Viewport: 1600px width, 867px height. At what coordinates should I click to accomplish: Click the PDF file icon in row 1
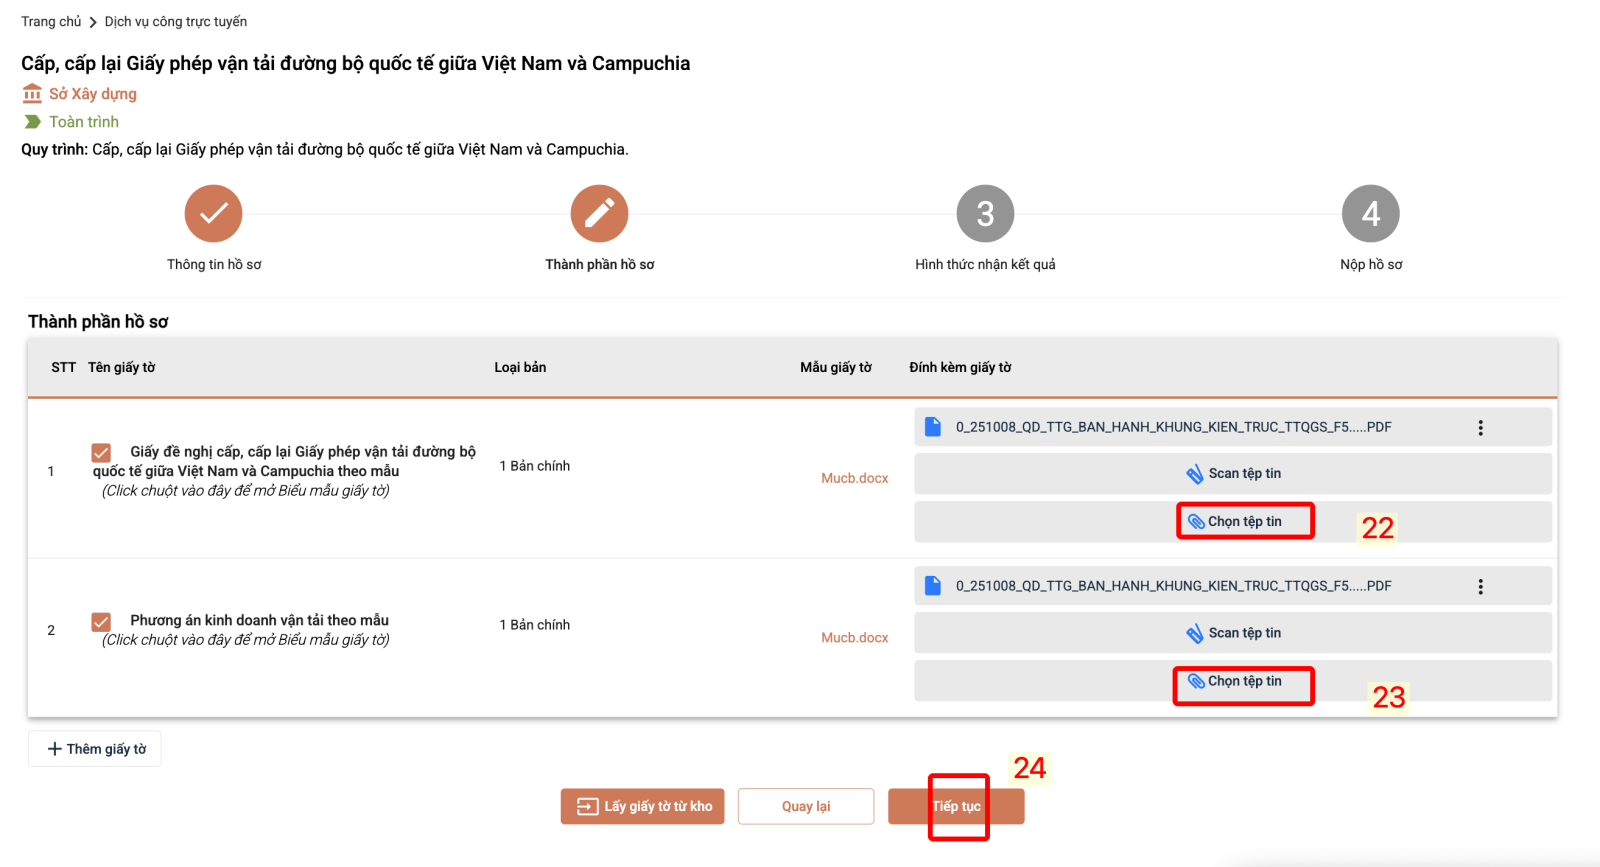(933, 427)
